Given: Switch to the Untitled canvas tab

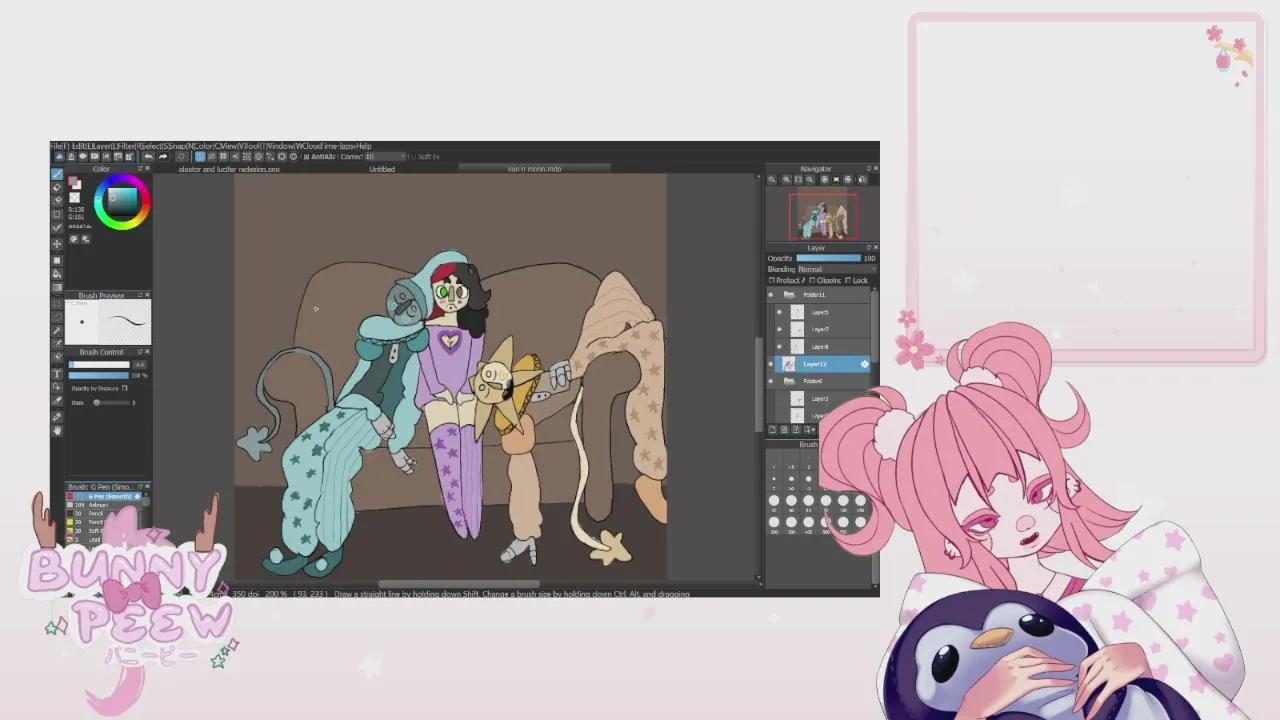Looking at the screenshot, I should click(x=382, y=169).
